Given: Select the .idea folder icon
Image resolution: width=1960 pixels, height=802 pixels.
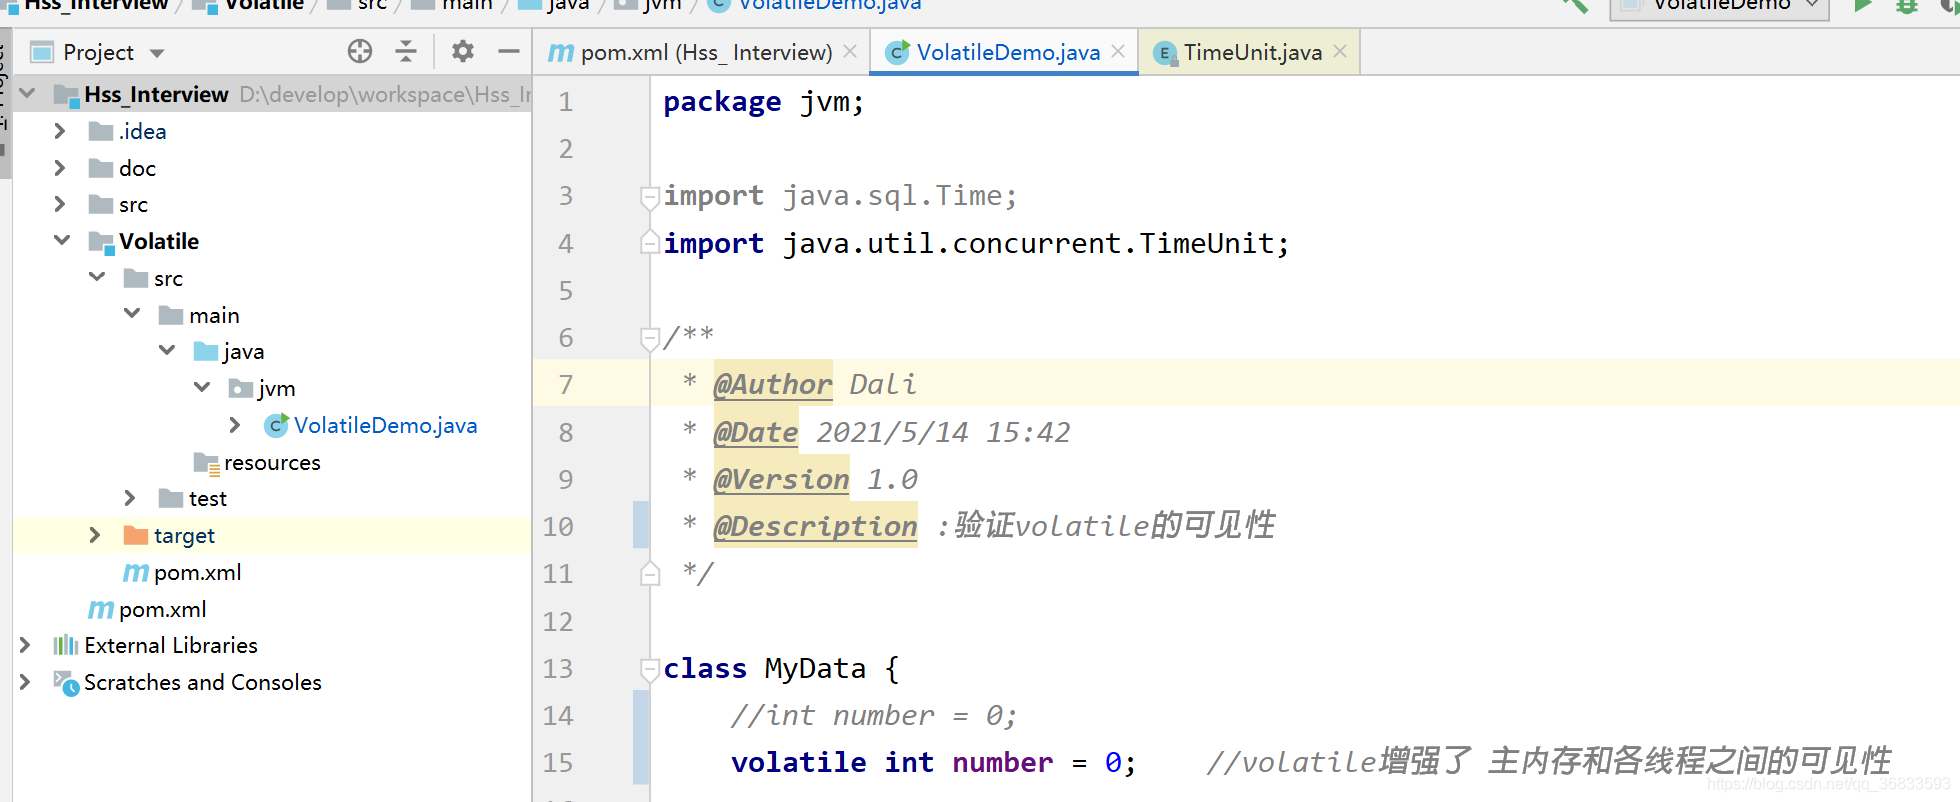Looking at the screenshot, I should point(101,131).
